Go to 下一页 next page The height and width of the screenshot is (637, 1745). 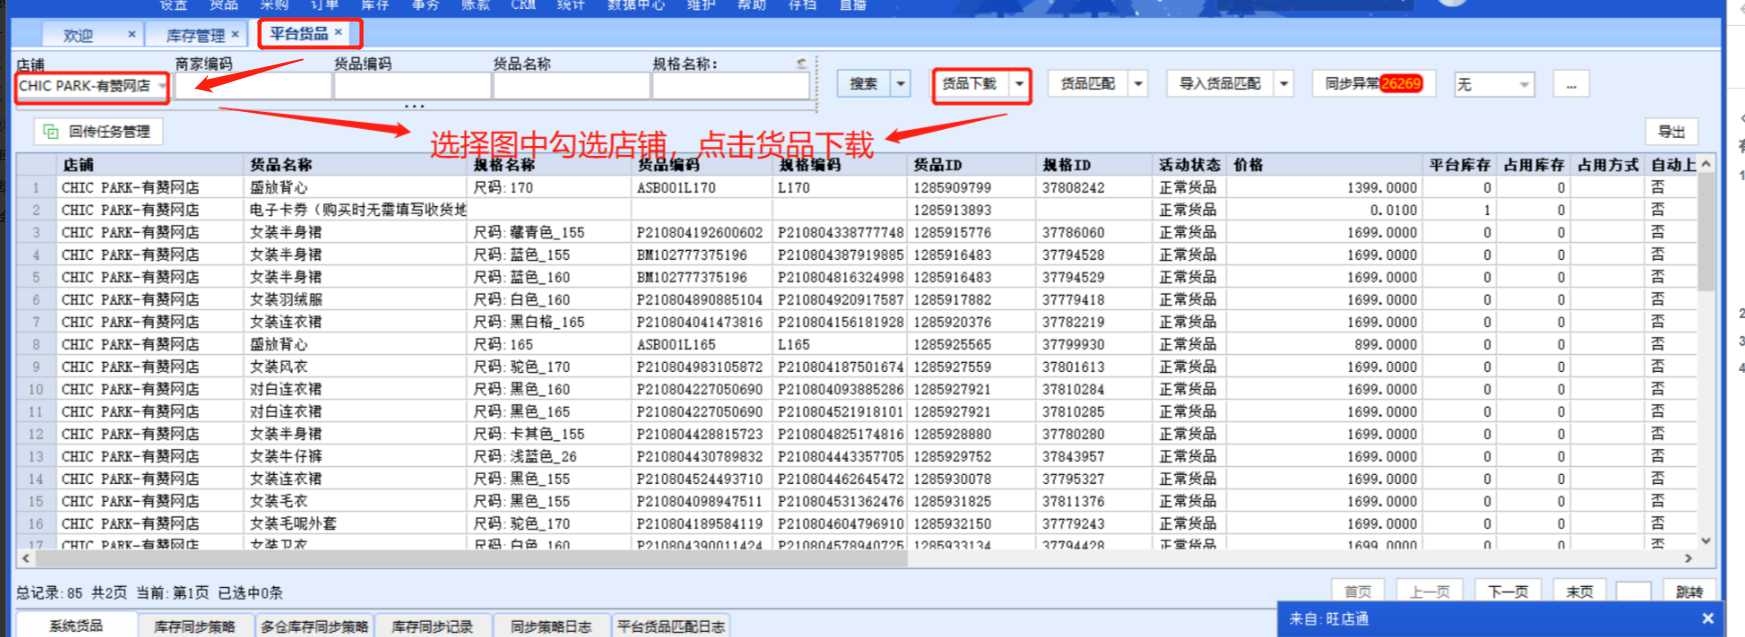pyautogui.click(x=1507, y=591)
